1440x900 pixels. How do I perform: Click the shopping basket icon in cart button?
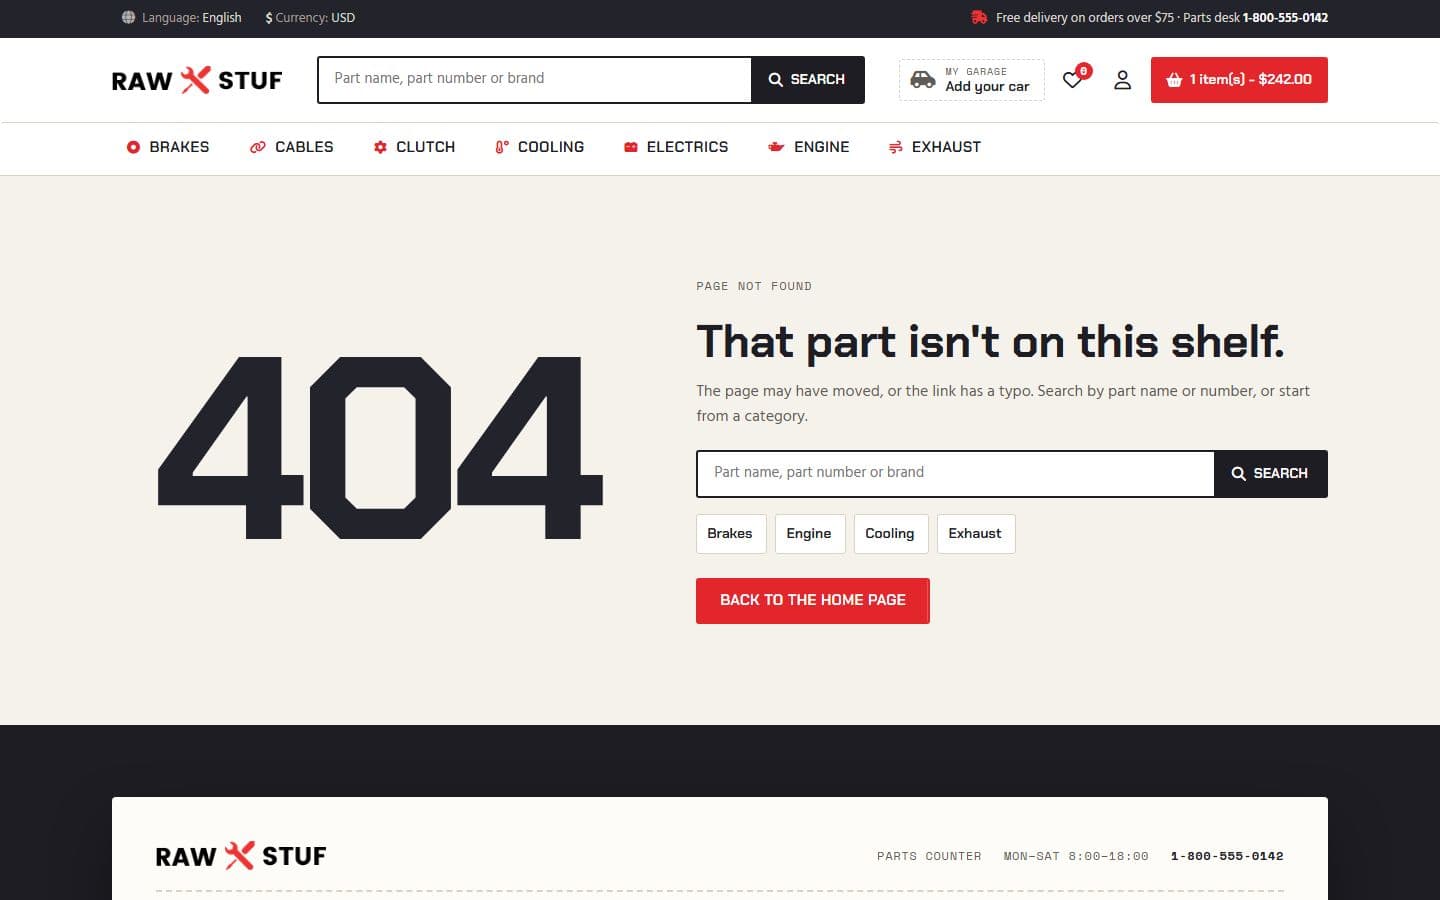(1174, 80)
